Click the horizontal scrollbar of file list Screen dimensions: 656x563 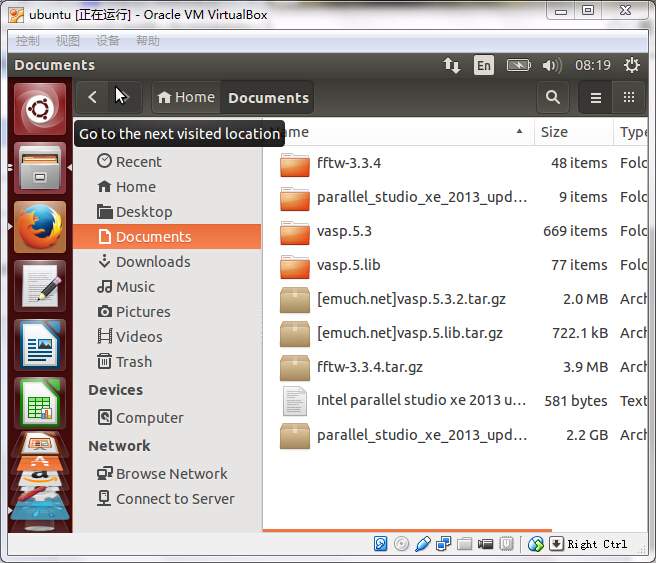coord(407,530)
